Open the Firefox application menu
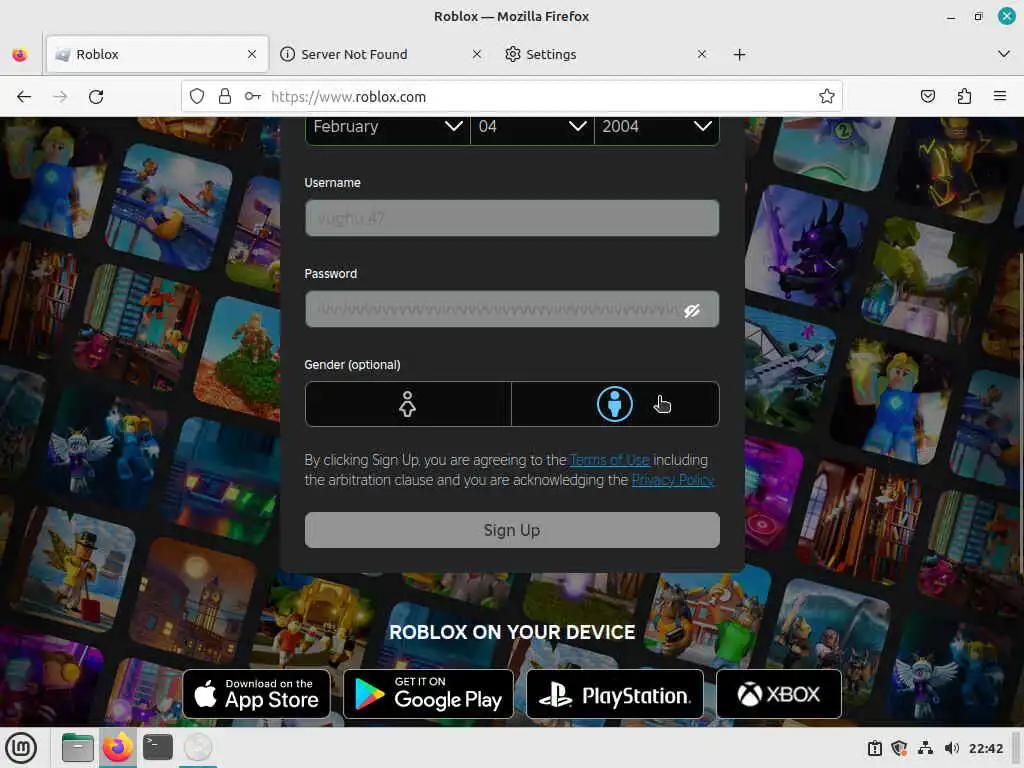This screenshot has width=1024, height=768. coord(1000,97)
